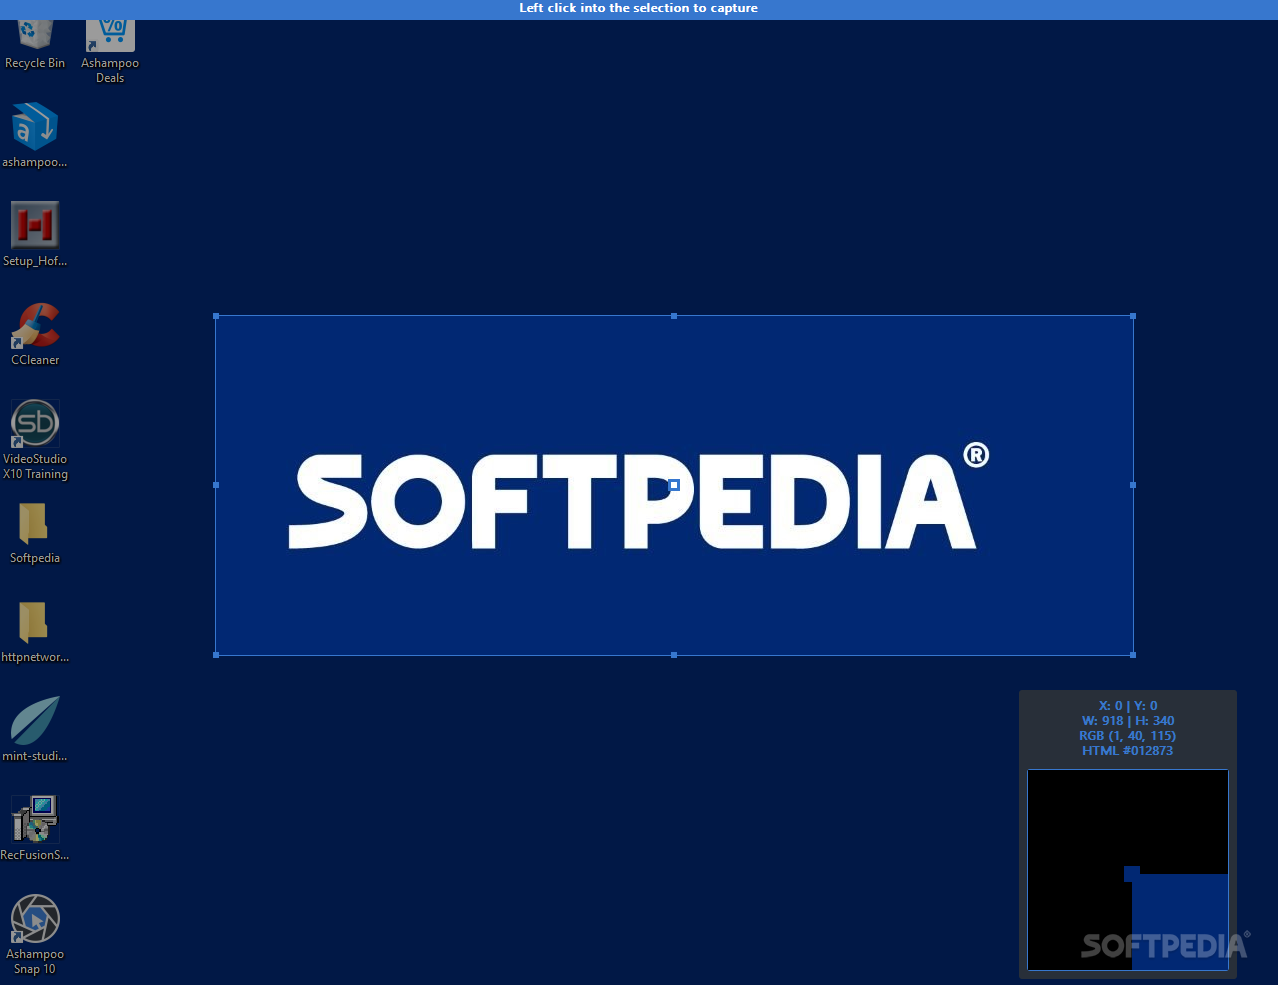Launch the Ashampoo Snap 10 shortcut
Image resolution: width=1278 pixels, height=985 pixels.
coord(35,935)
